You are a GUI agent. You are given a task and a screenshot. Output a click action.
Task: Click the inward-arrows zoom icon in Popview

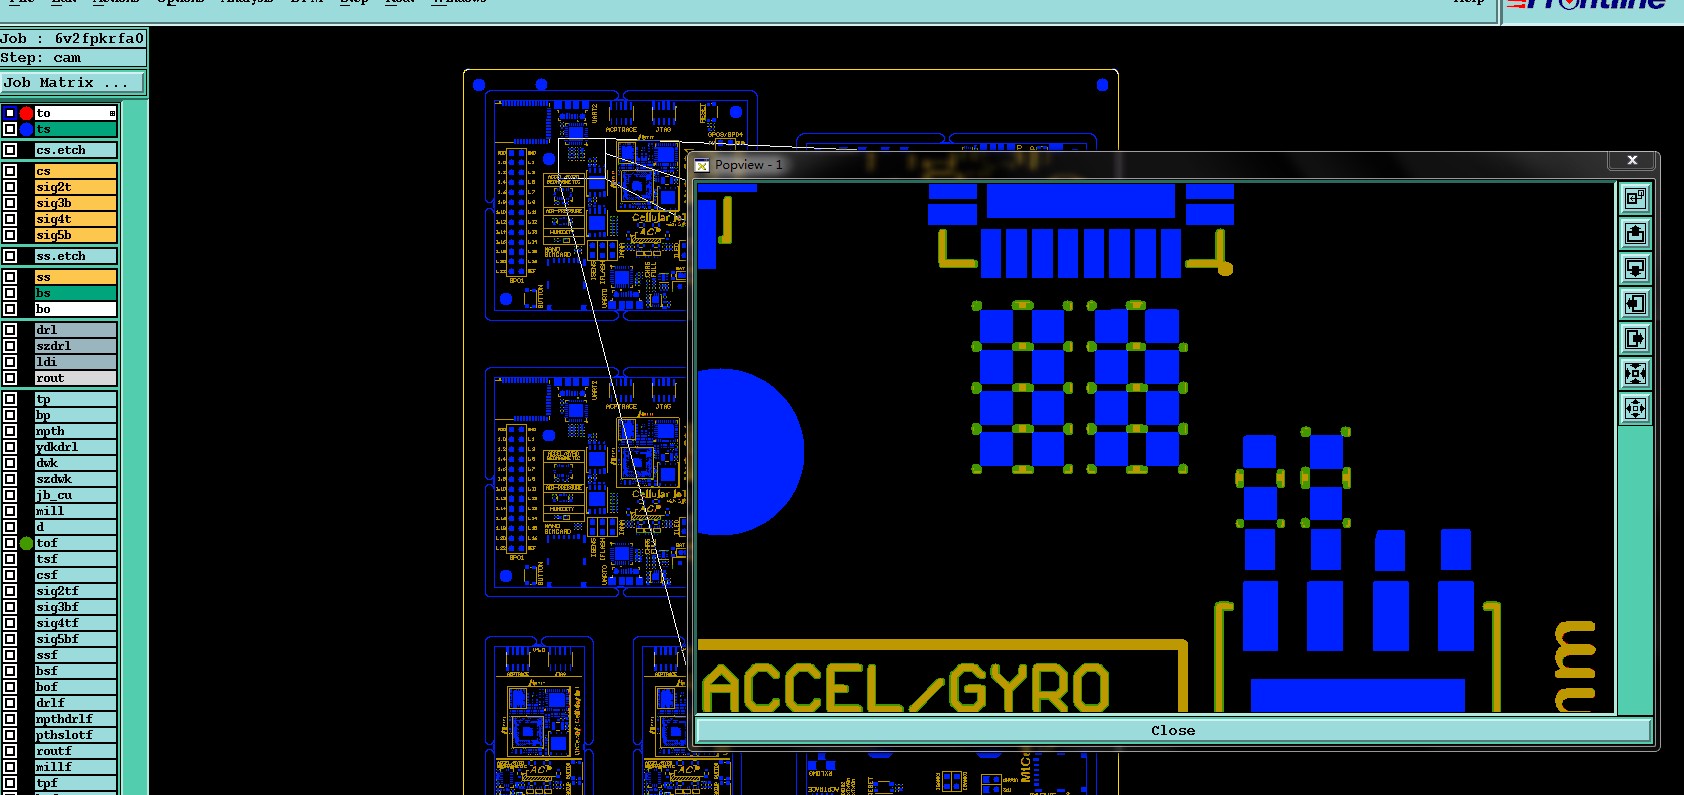[x=1635, y=374]
